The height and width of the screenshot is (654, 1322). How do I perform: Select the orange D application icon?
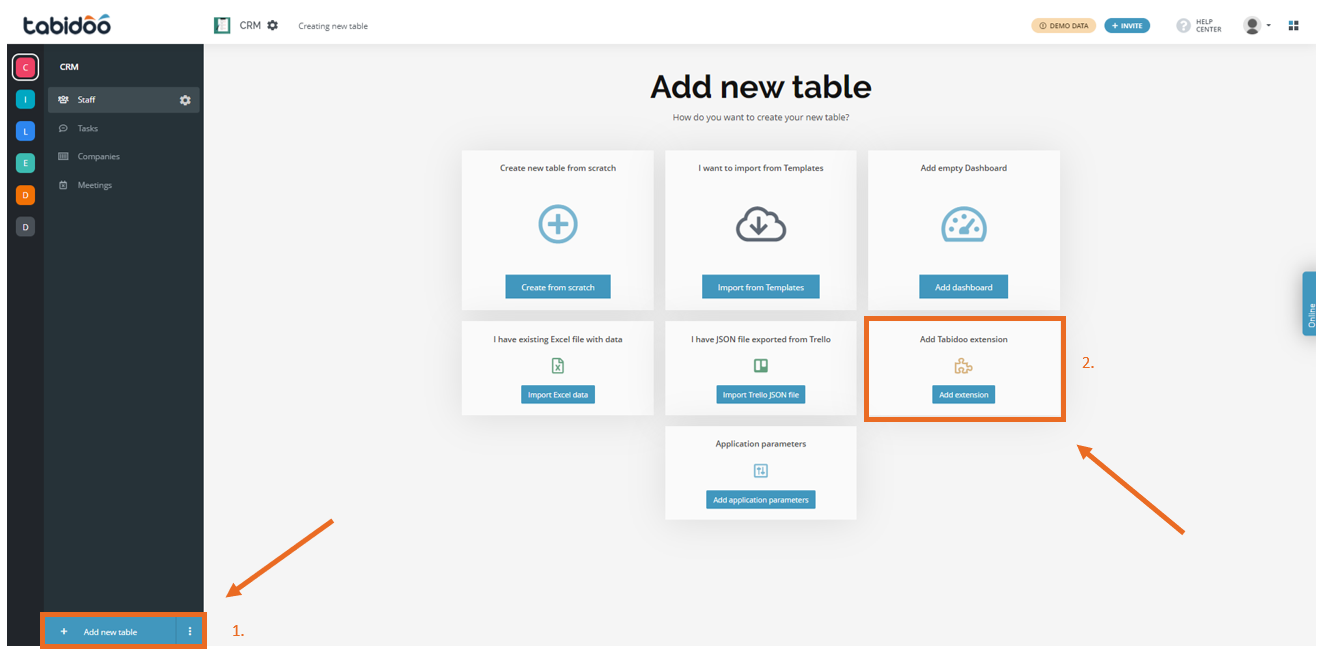coord(26,195)
